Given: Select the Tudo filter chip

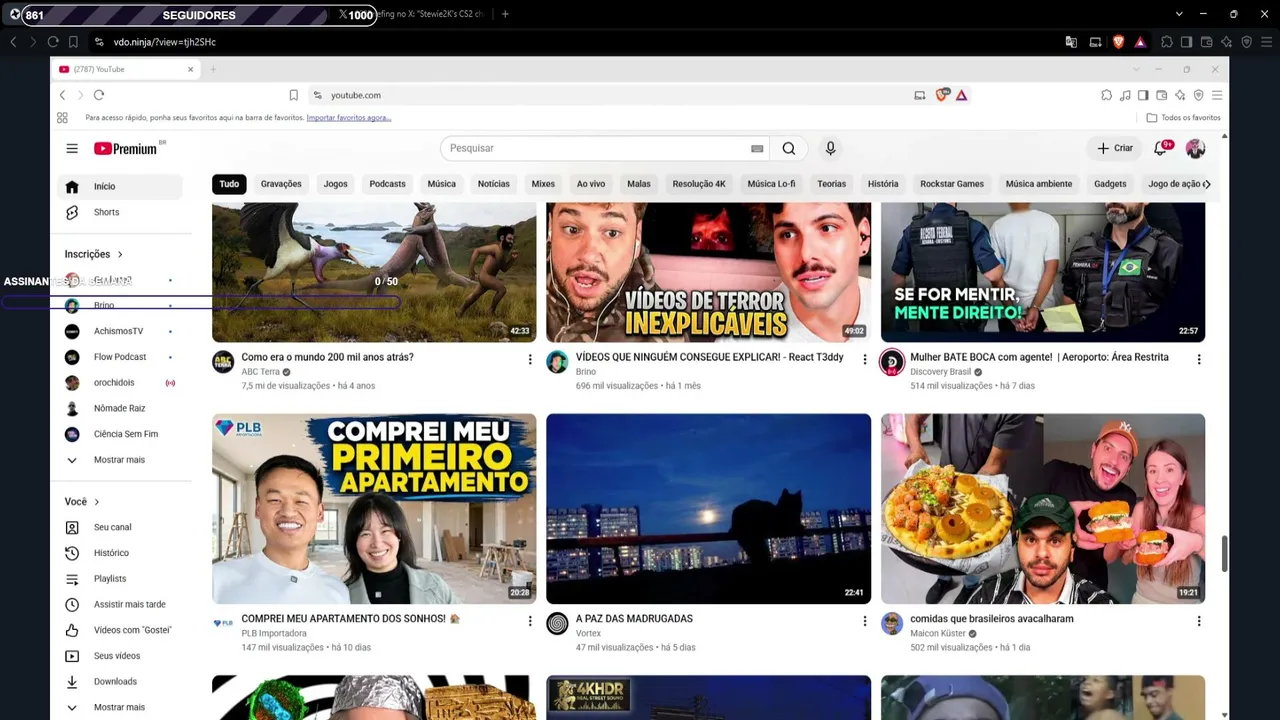Looking at the screenshot, I should [229, 184].
